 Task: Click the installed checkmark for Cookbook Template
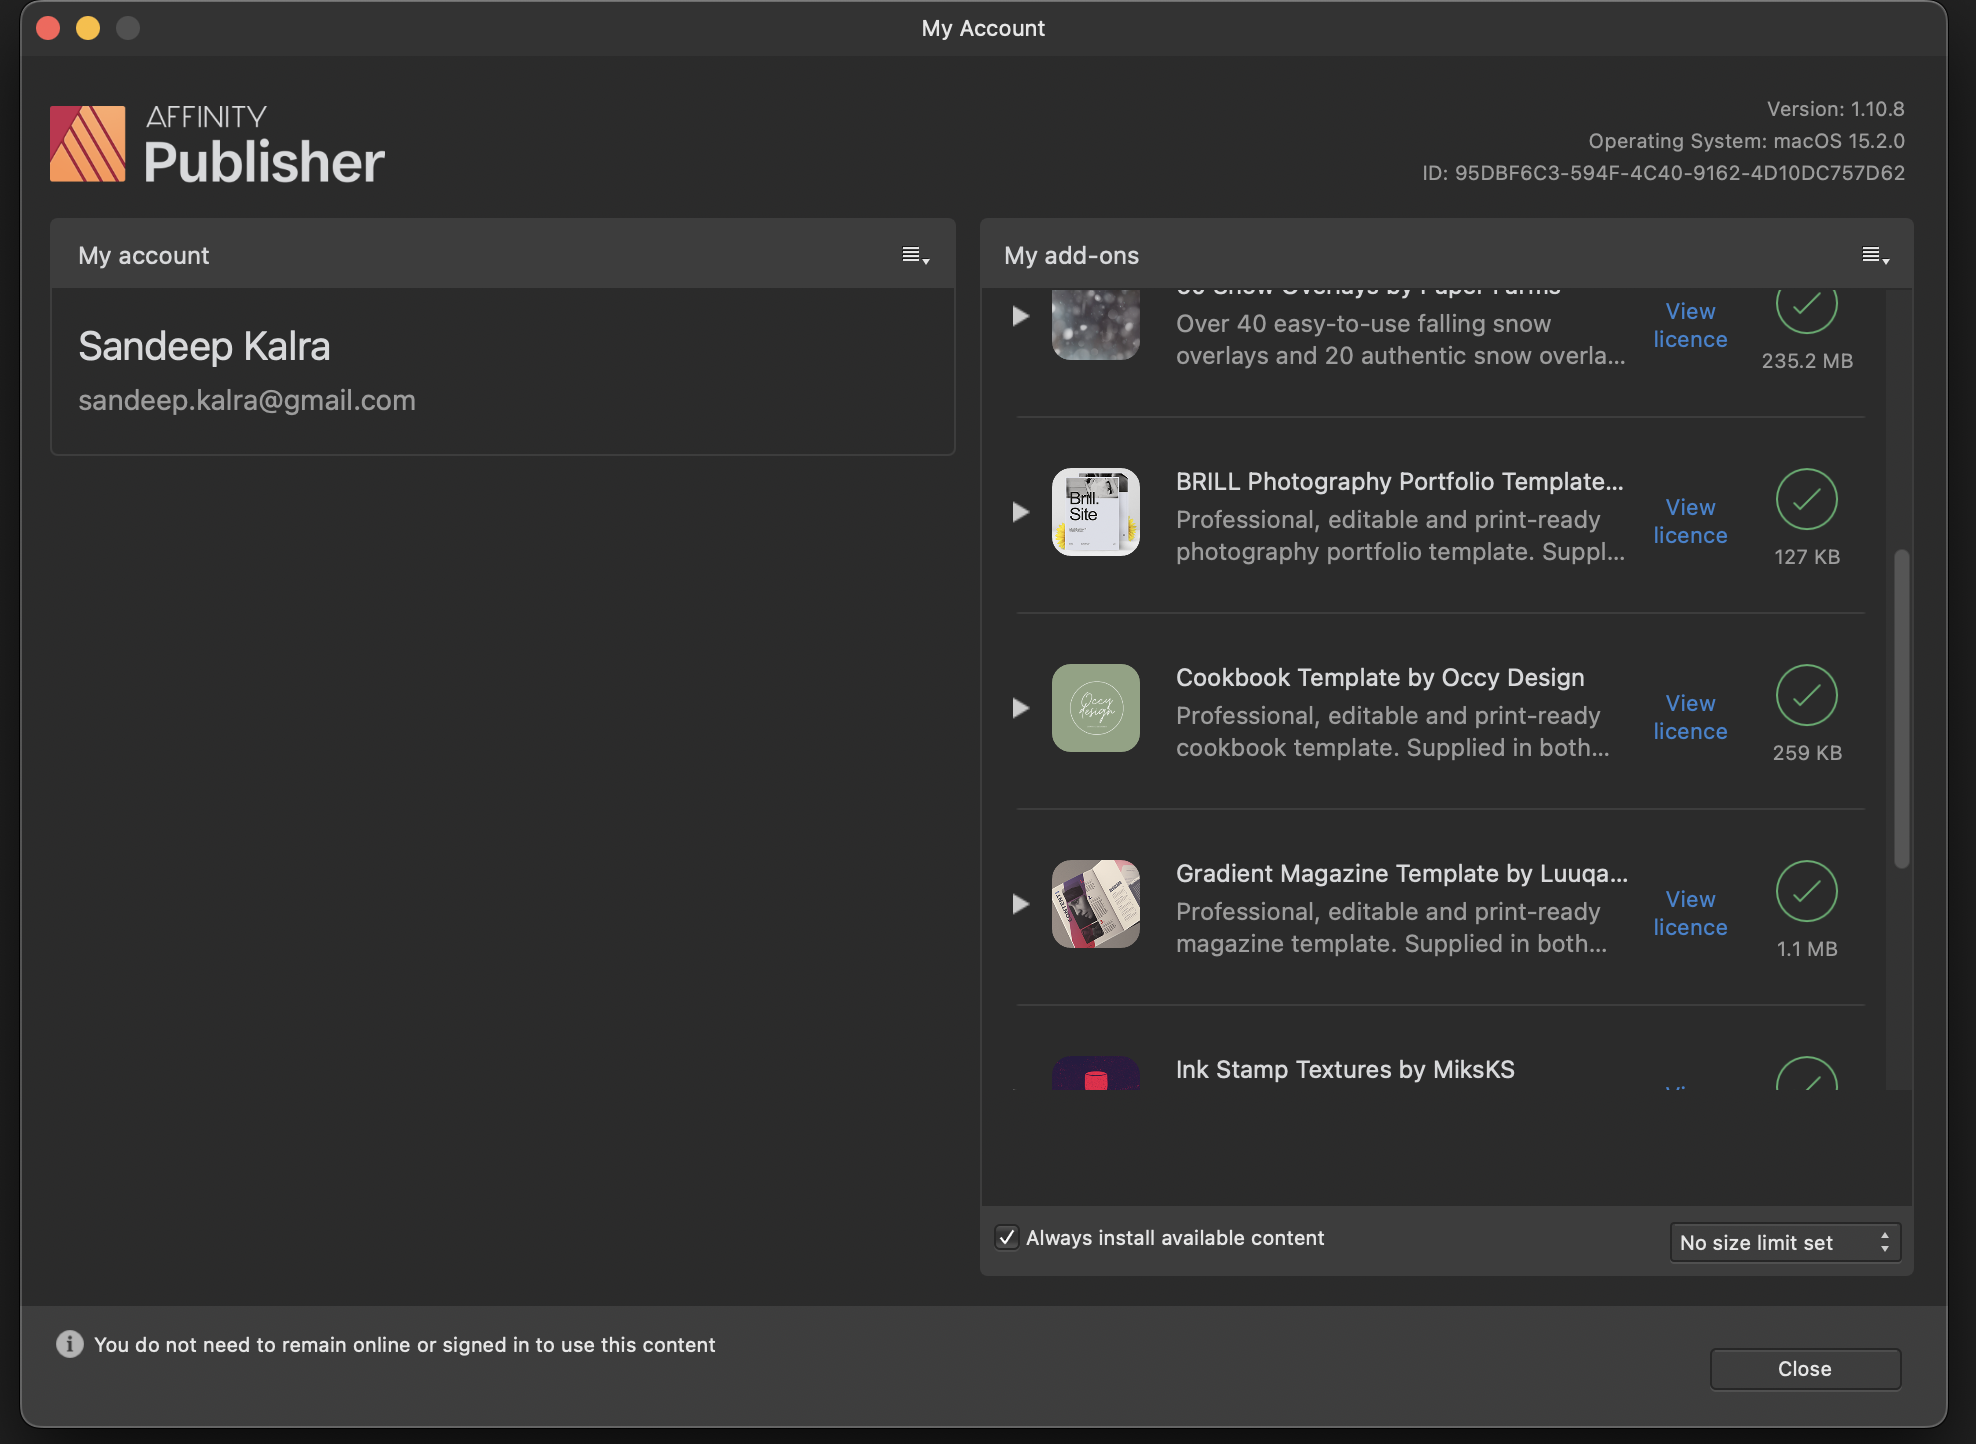1806,695
